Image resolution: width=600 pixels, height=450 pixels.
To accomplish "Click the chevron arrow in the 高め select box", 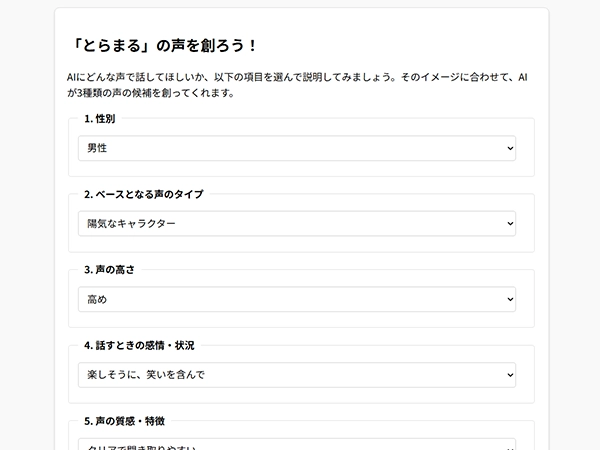I will 509,299.
